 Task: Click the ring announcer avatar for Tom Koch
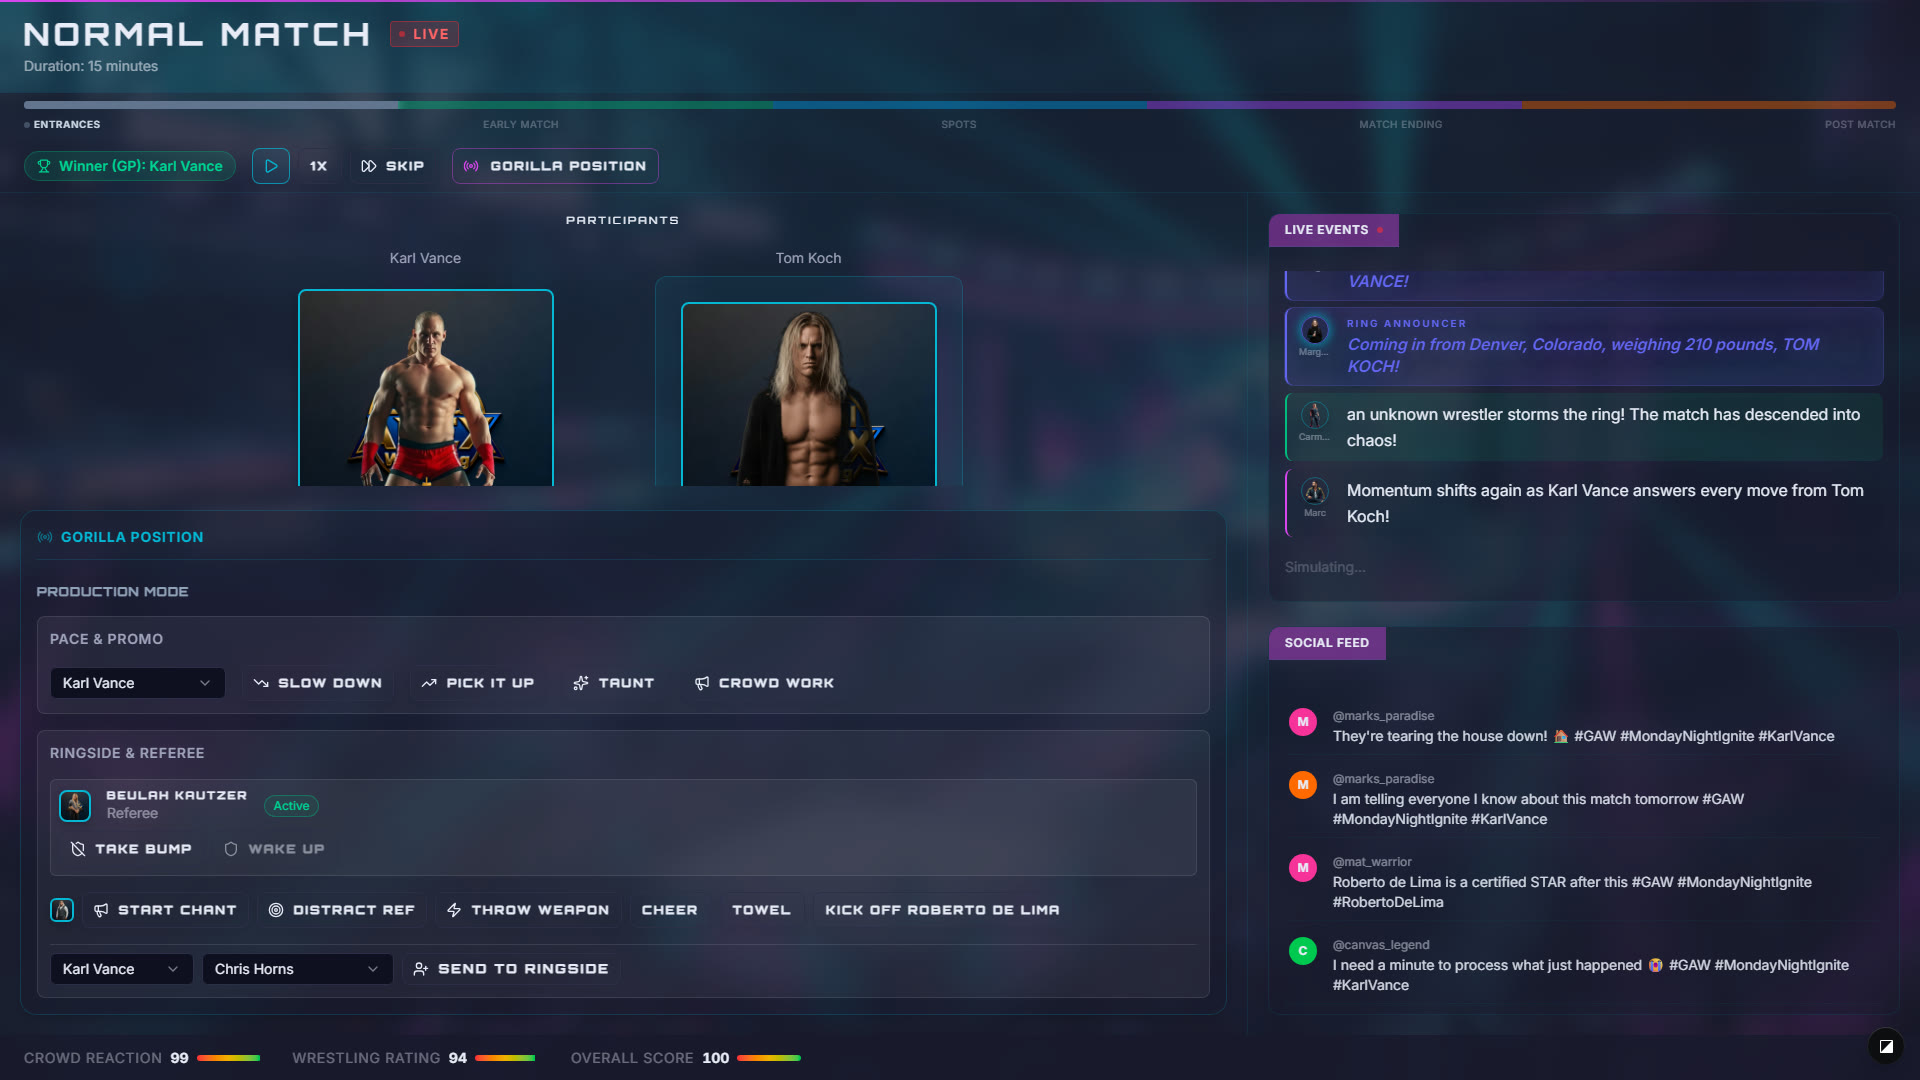[1314, 330]
